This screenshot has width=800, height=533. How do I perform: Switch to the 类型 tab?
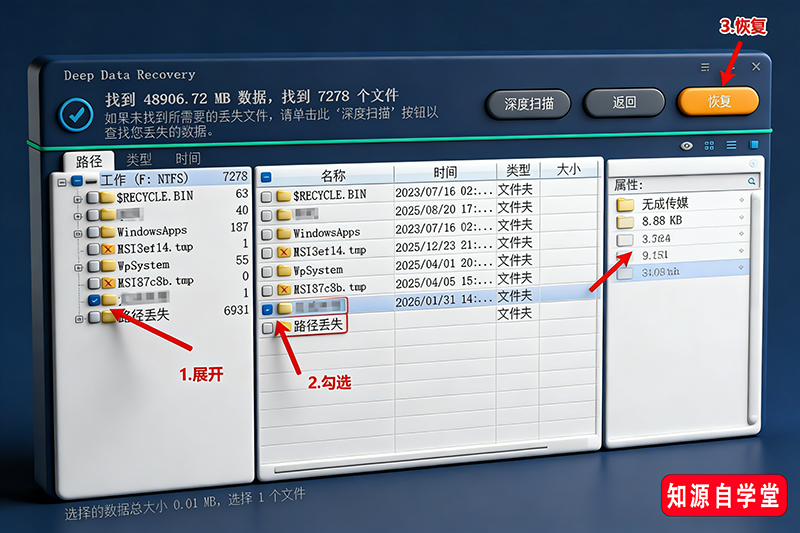click(x=139, y=159)
